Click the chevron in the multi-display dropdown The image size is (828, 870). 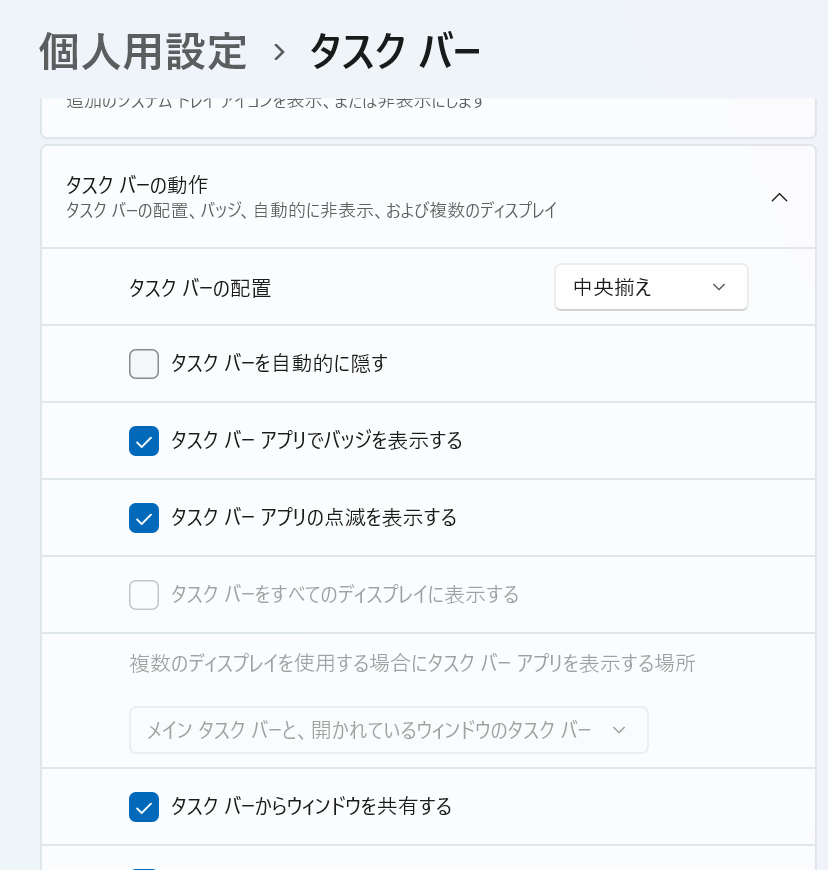(619, 730)
